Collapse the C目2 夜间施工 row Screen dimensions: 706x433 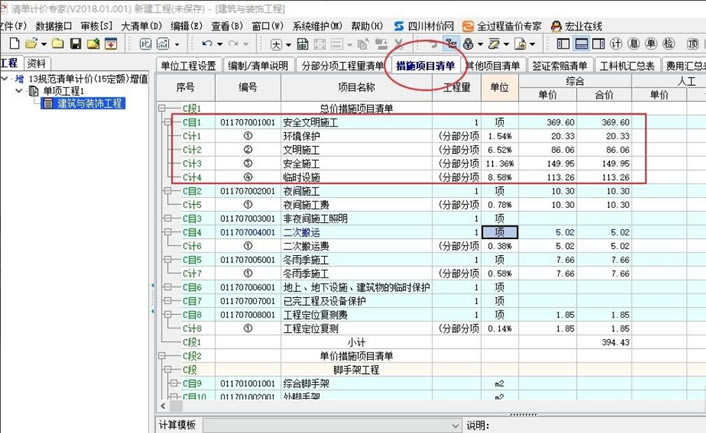(x=168, y=191)
